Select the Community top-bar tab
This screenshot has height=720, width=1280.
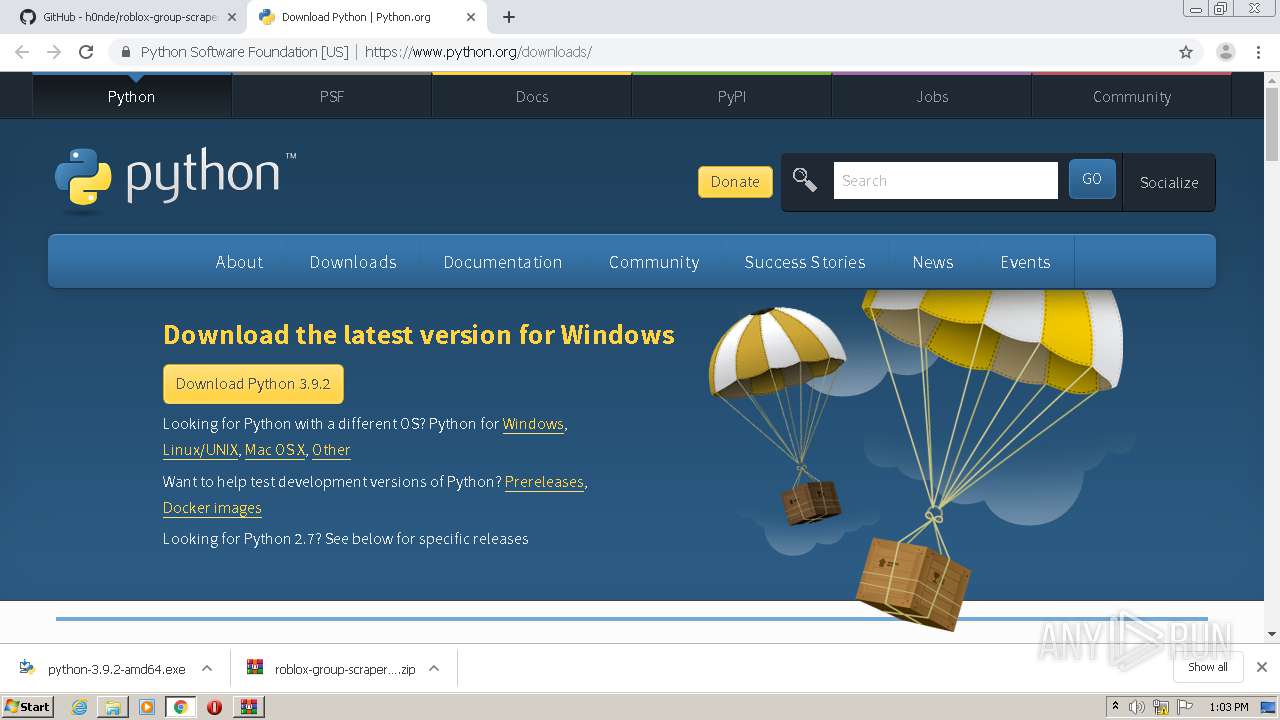click(1132, 96)
